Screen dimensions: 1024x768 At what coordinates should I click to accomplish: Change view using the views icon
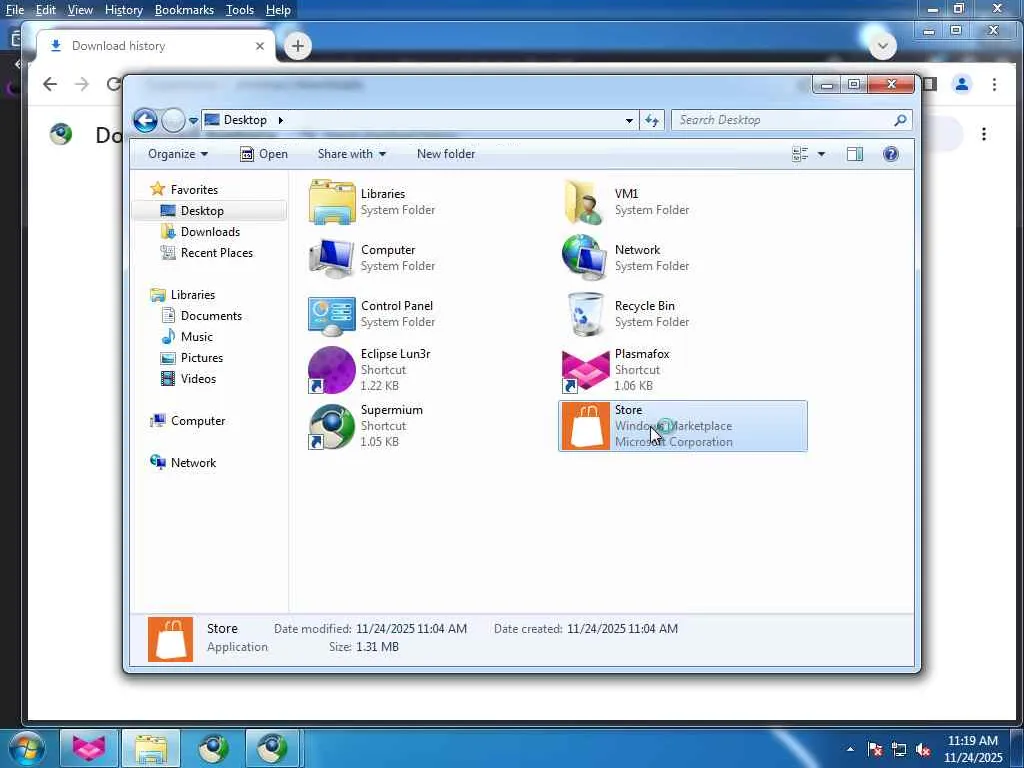pyautogui.click(x=800, y=154)
